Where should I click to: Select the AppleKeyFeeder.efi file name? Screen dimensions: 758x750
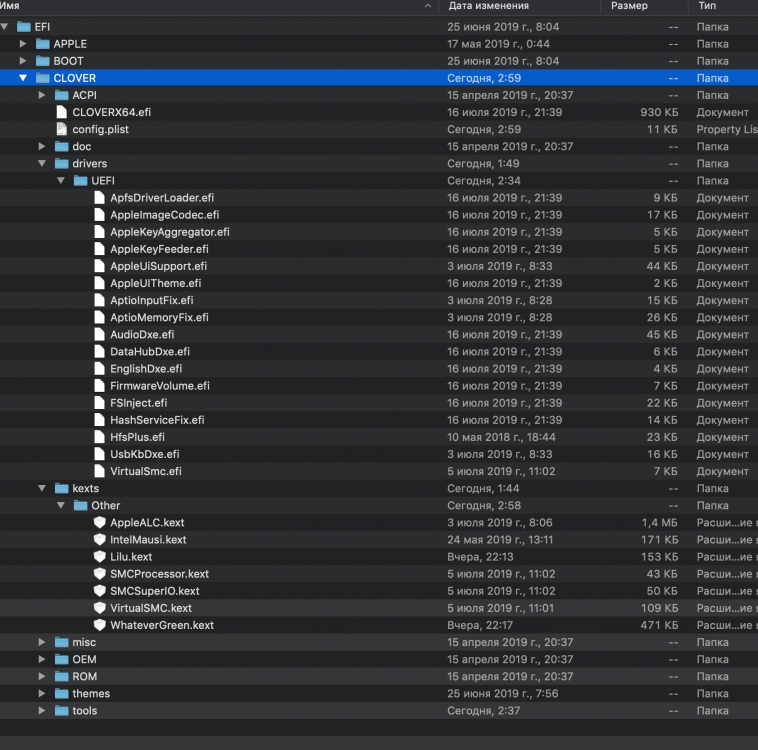(159, 249)
